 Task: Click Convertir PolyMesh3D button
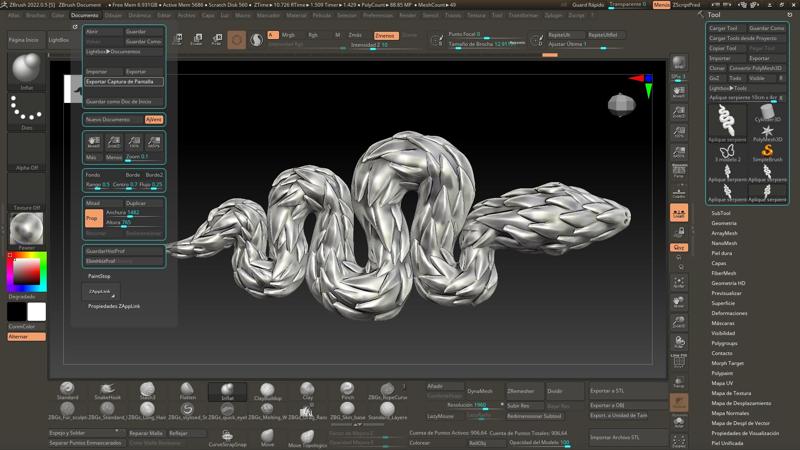(758, 68)
